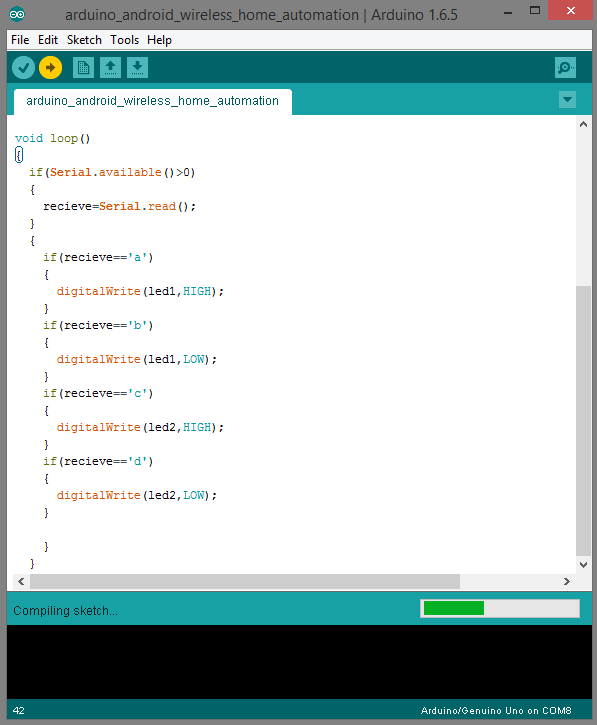Open a sketch with the up-arrow icon
The height and width of the screenshot is (725, 597).
(110, 68)
